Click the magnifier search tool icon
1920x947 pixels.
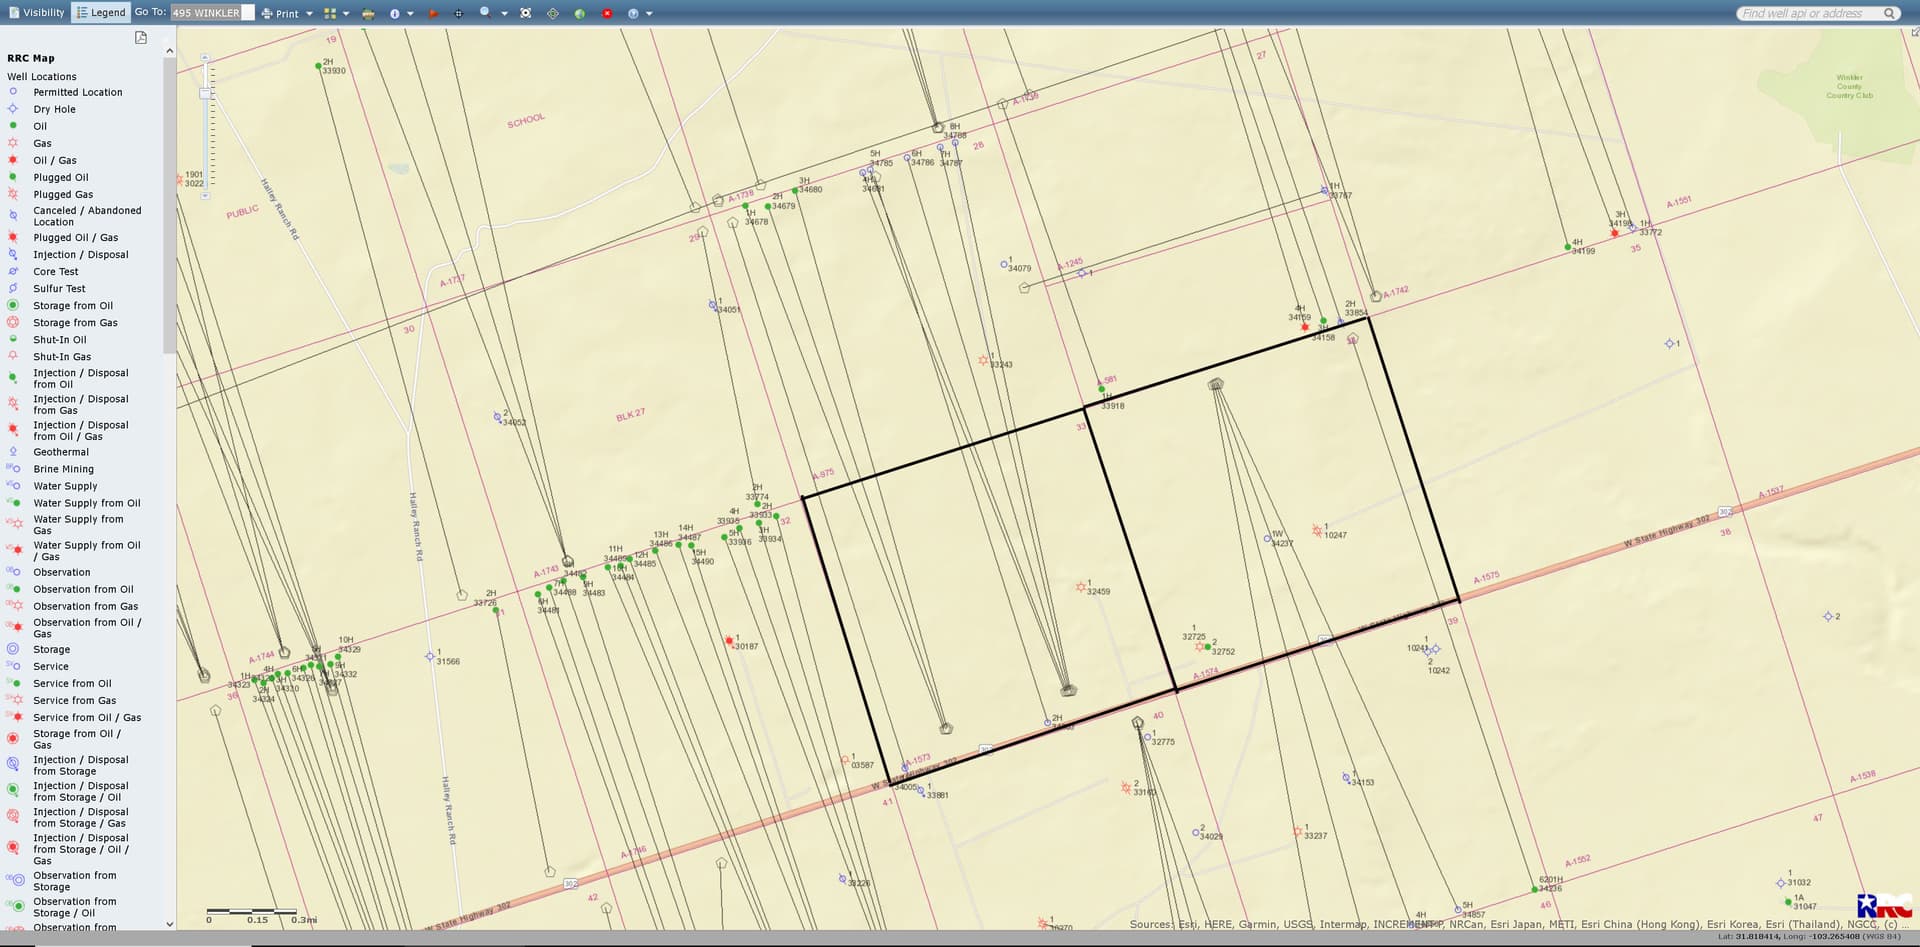pyautogui.click(x=485, y=13)
